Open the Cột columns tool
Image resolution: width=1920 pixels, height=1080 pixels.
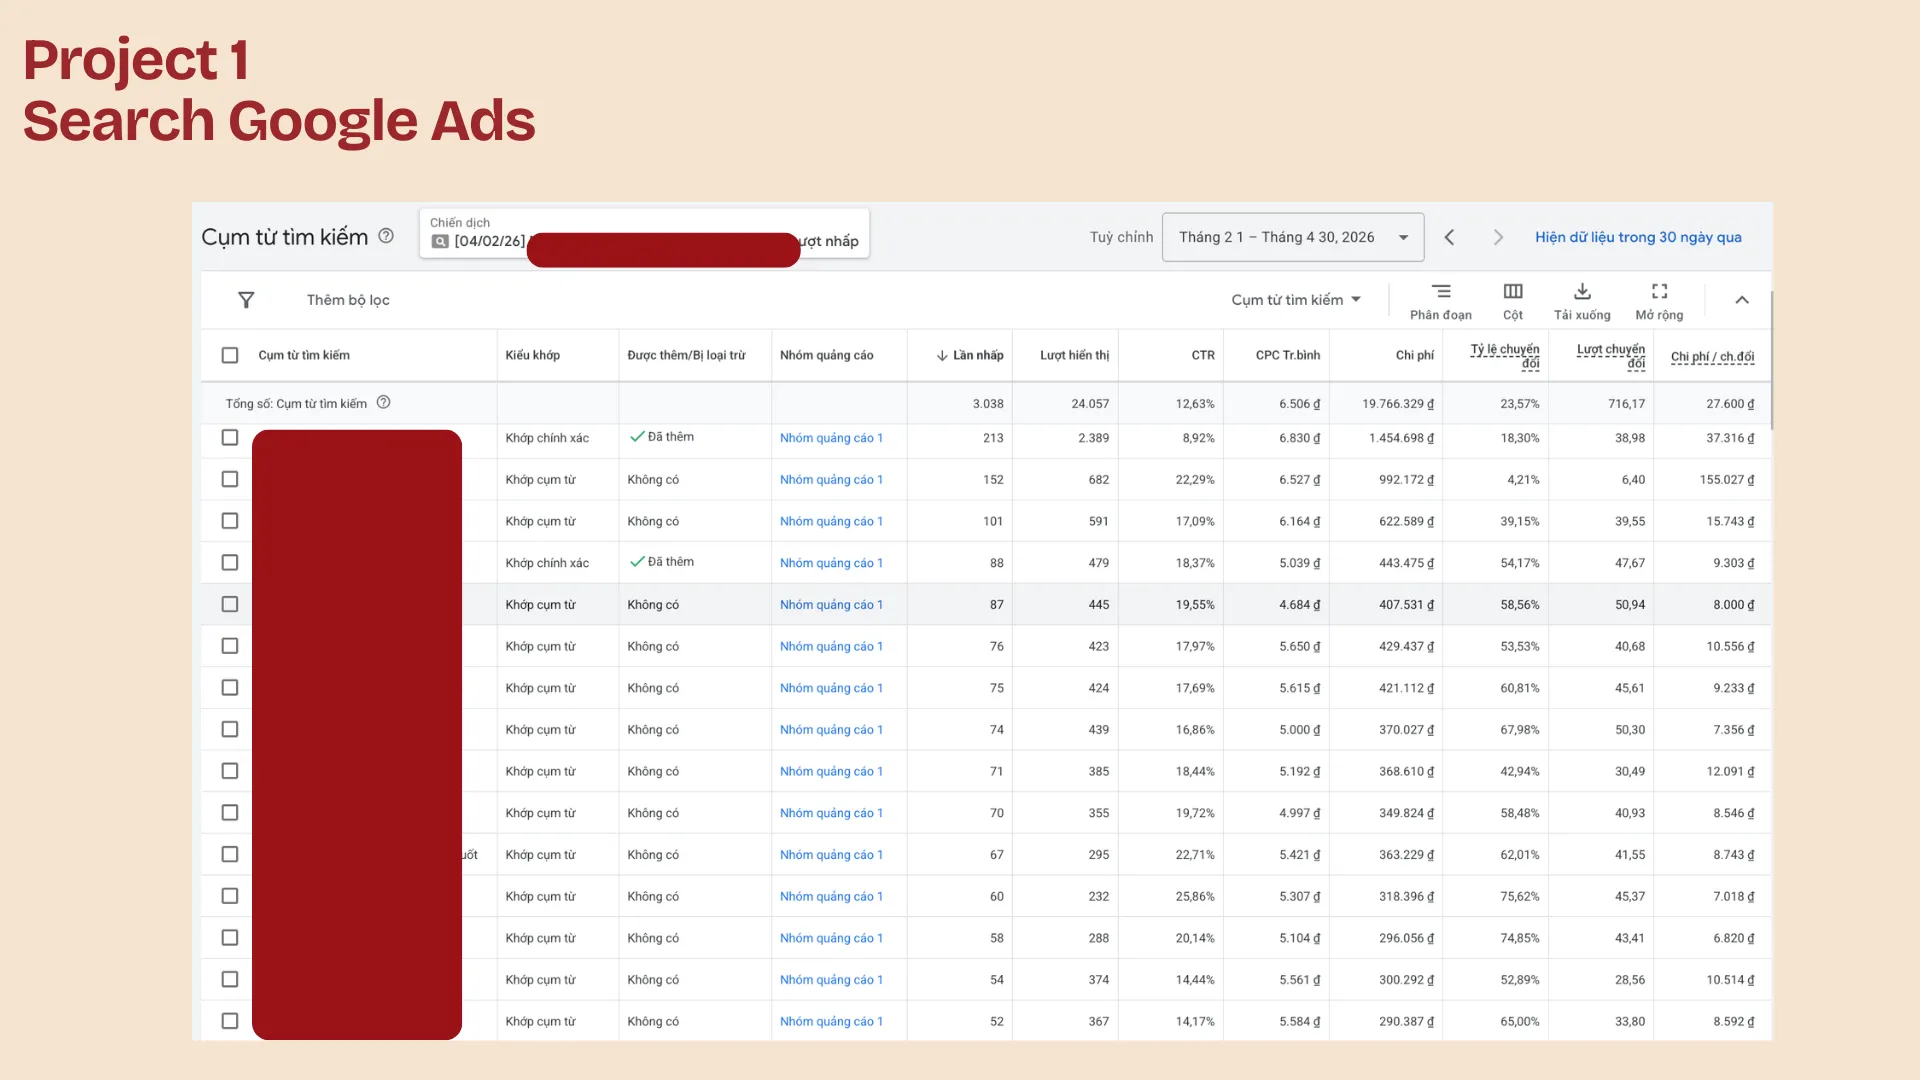[1513, 300]
